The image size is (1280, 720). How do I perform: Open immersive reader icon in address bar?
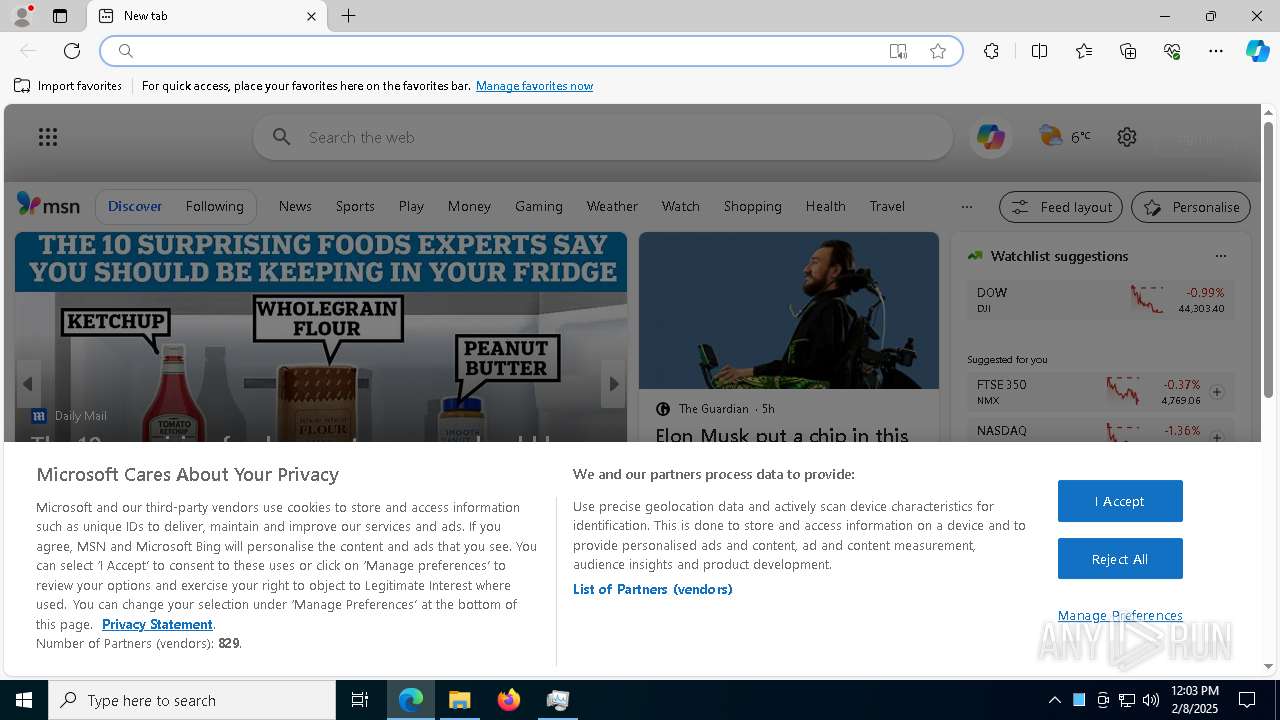[x=898, y=51]
